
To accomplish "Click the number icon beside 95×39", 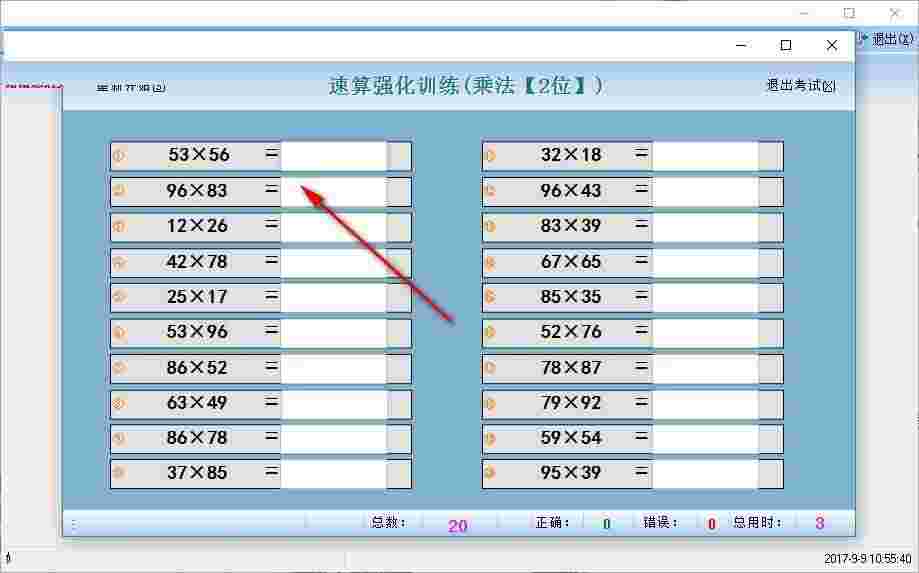I will click(x=491, y=473).
